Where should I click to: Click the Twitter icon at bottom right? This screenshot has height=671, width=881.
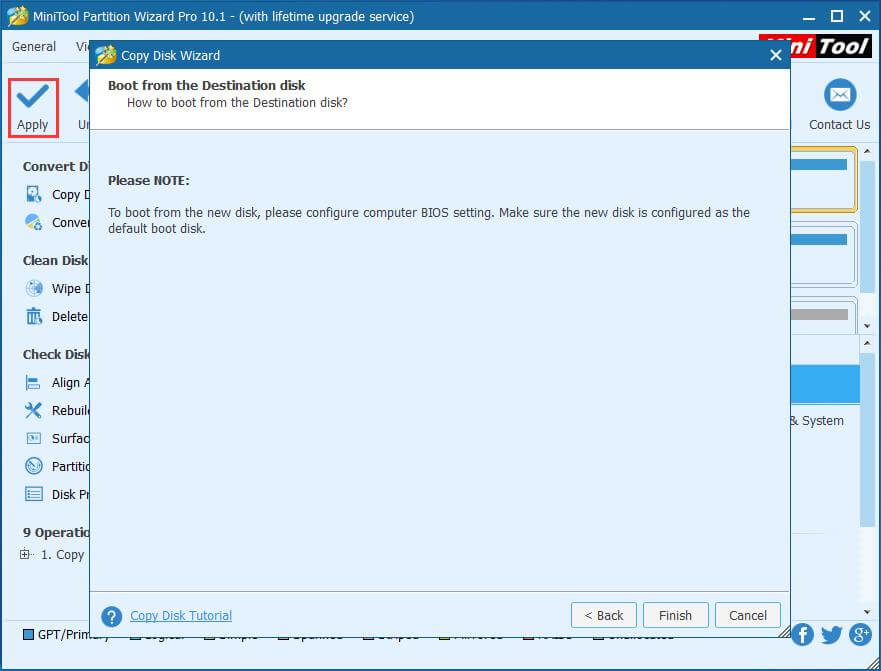(831, 635)
